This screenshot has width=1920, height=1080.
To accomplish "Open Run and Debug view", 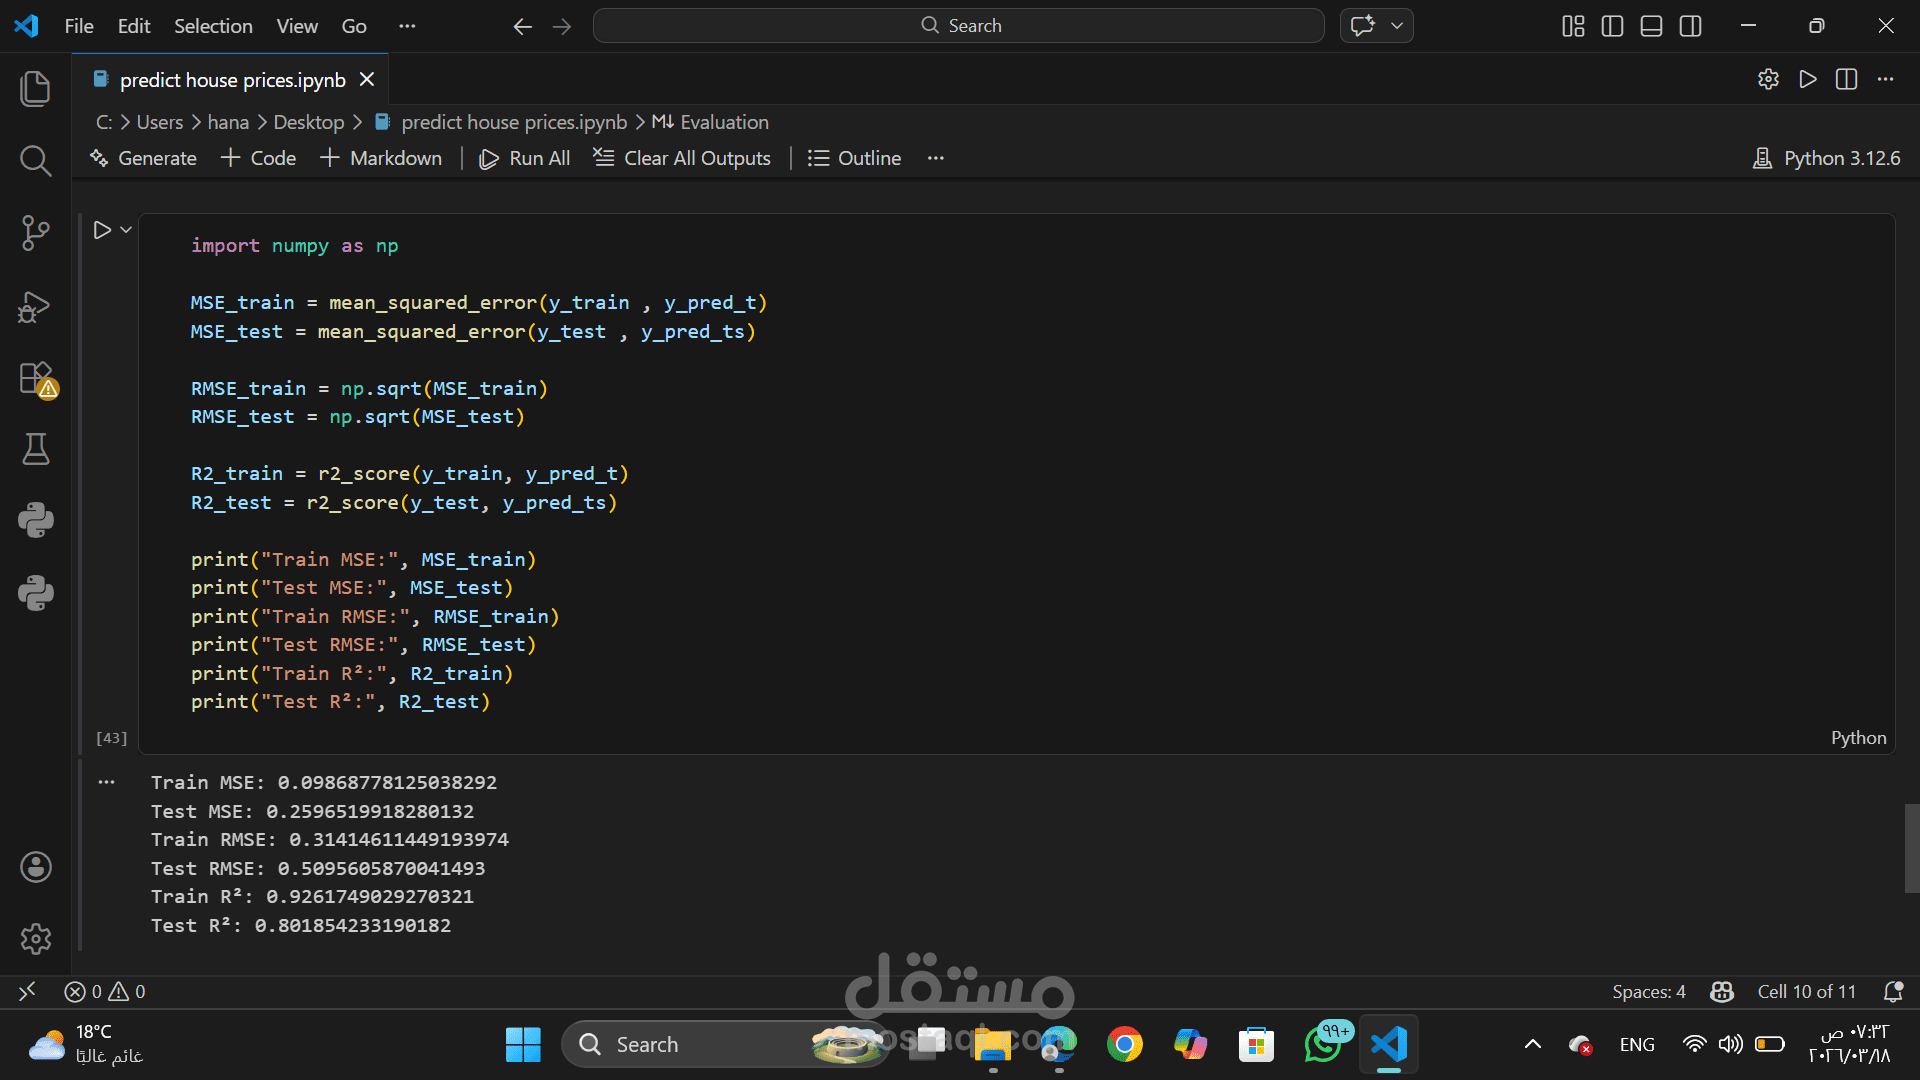I will click(35, 306).
